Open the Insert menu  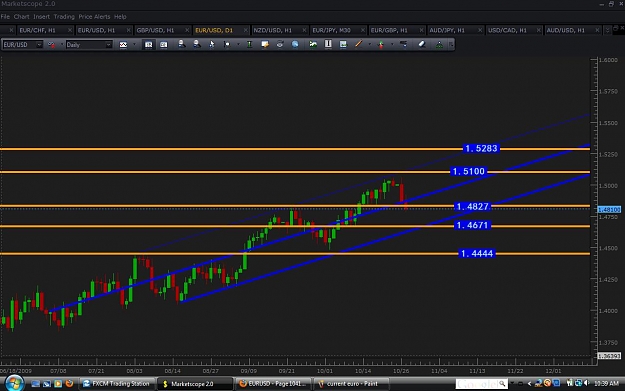[x=41, y=17]
